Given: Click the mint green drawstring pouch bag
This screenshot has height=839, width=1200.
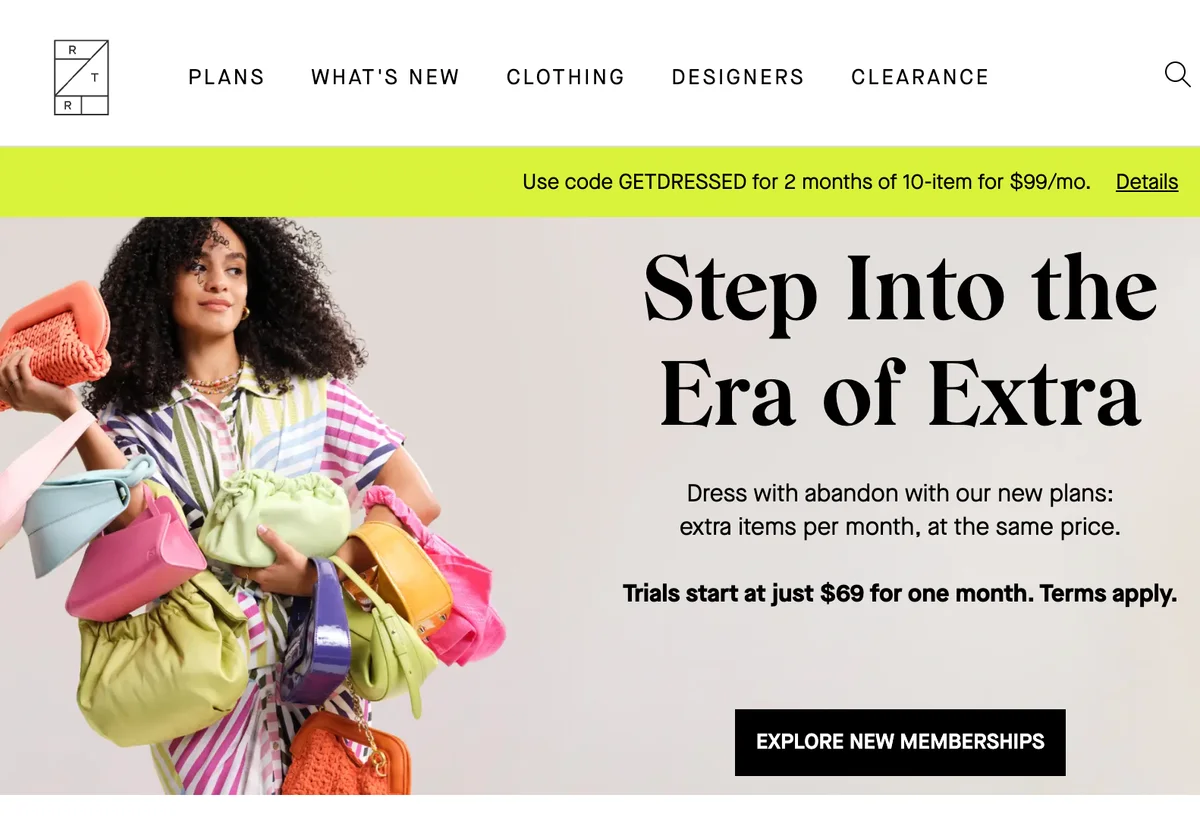Looking at the screenshot, I should [274, 517].
